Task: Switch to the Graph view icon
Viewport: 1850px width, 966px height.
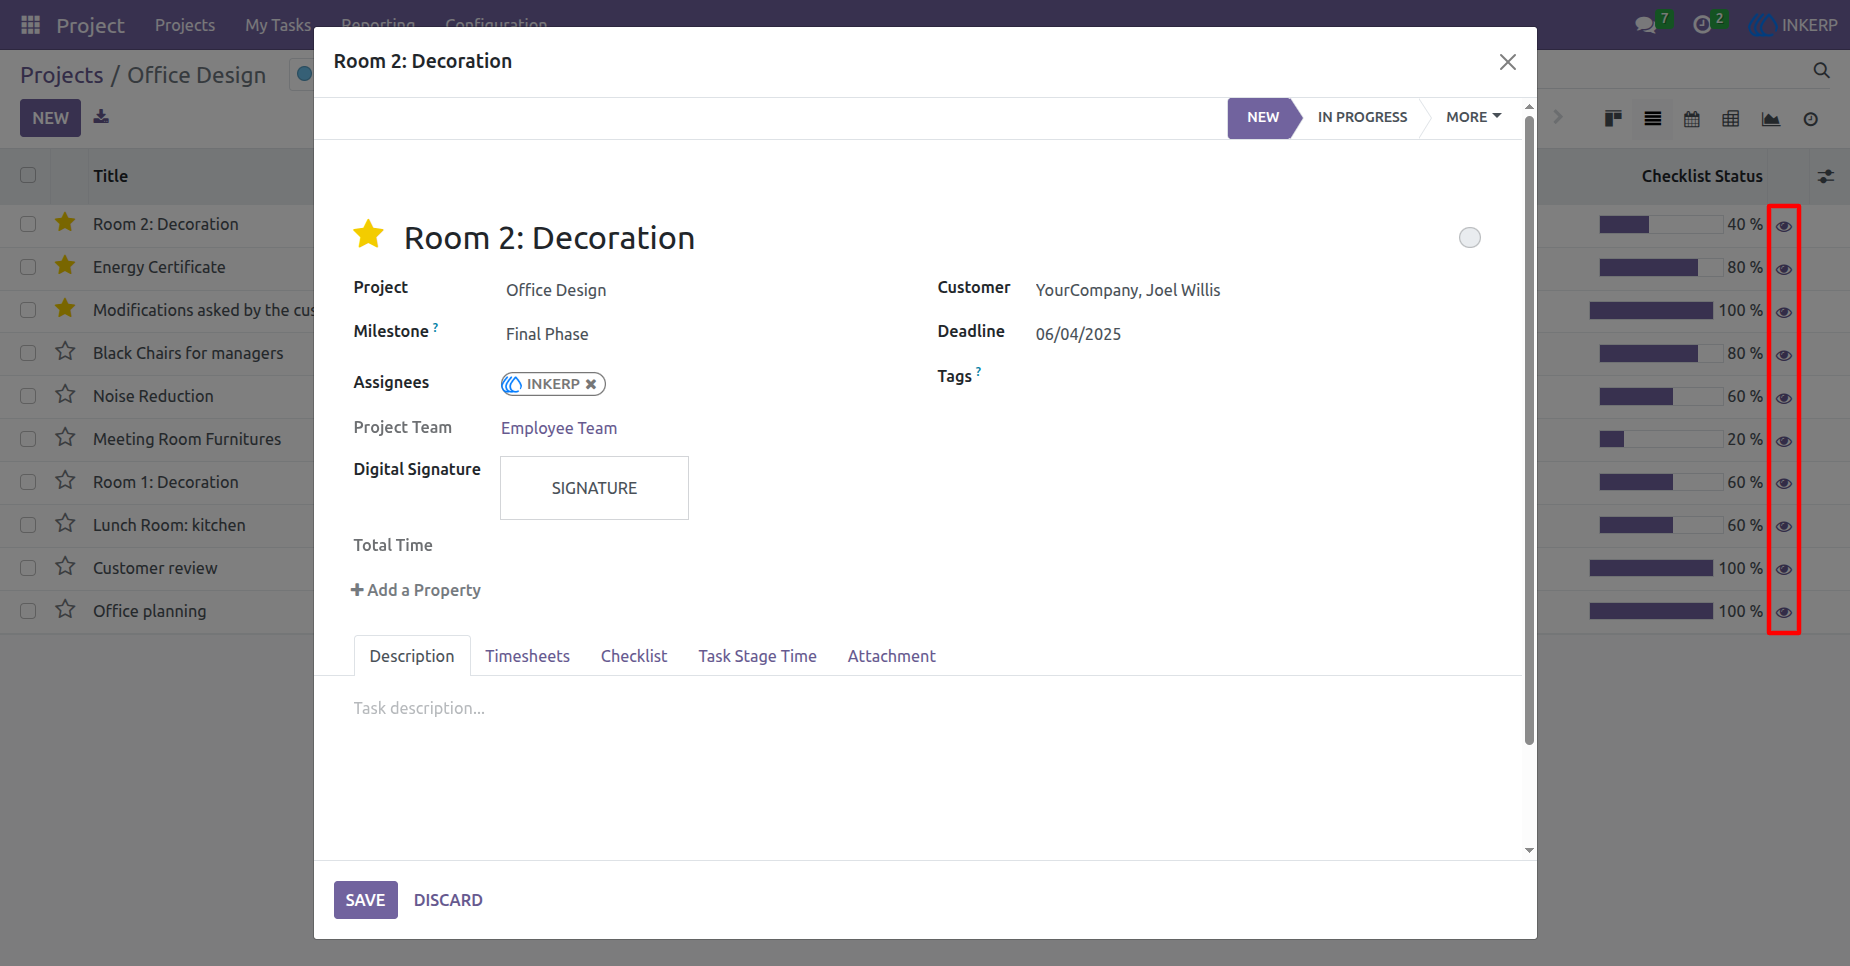Action: point(1771,119)
